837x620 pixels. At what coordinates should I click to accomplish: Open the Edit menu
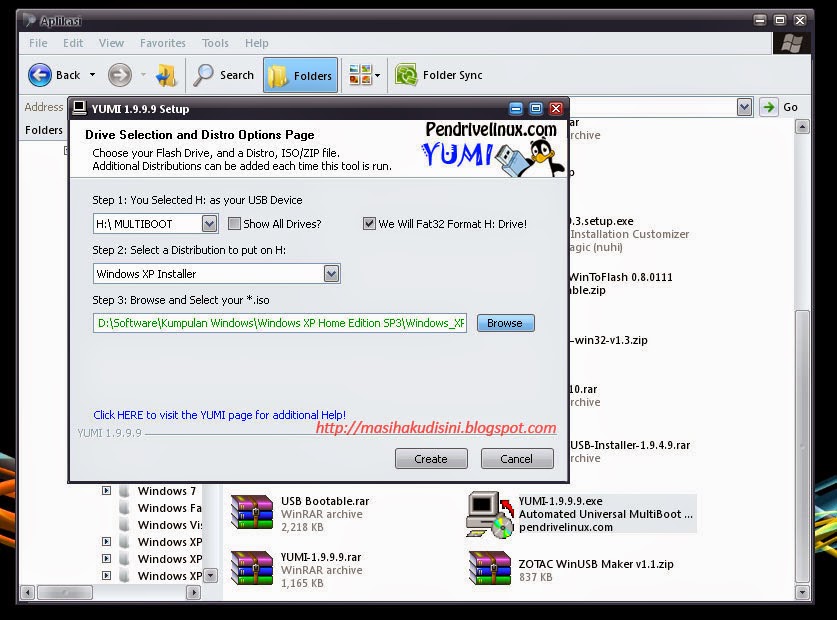[73, 43]
